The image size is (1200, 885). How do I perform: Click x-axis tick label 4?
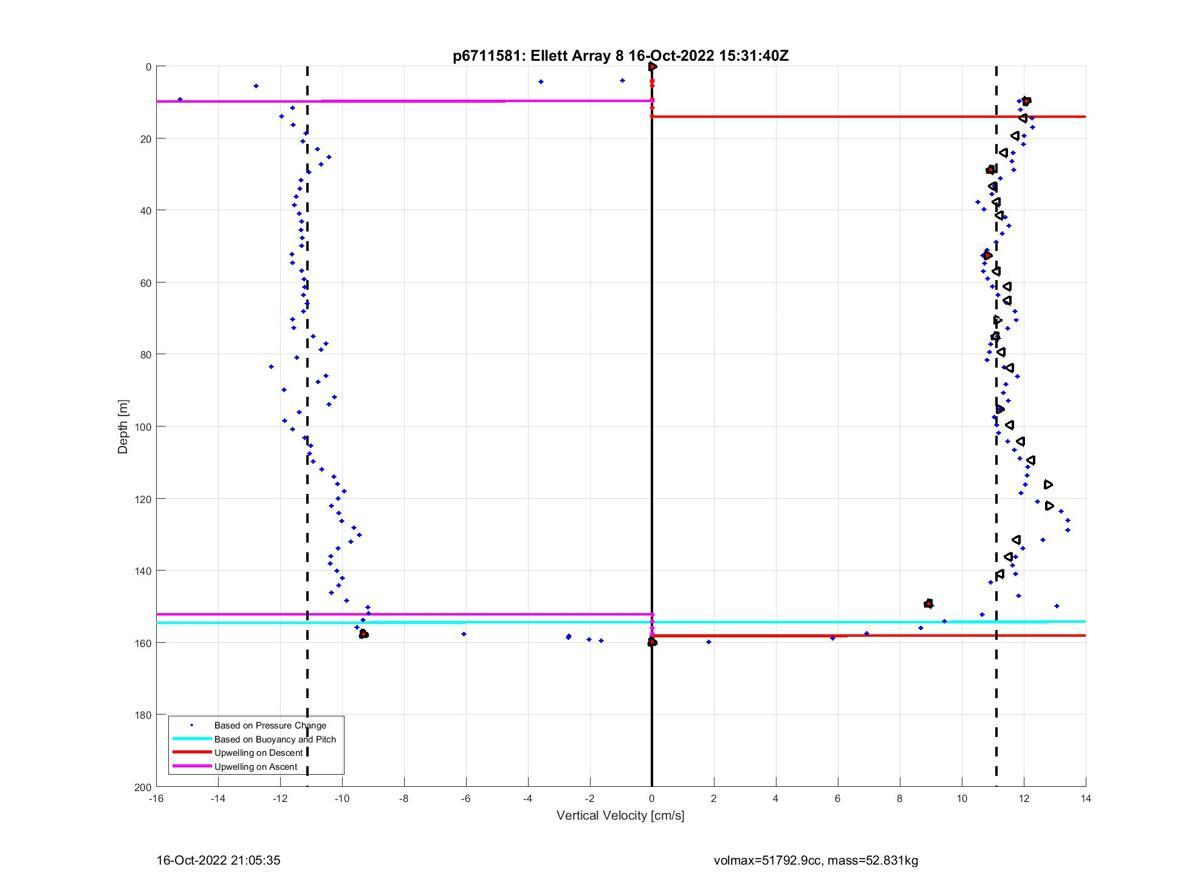click(776, 798)
